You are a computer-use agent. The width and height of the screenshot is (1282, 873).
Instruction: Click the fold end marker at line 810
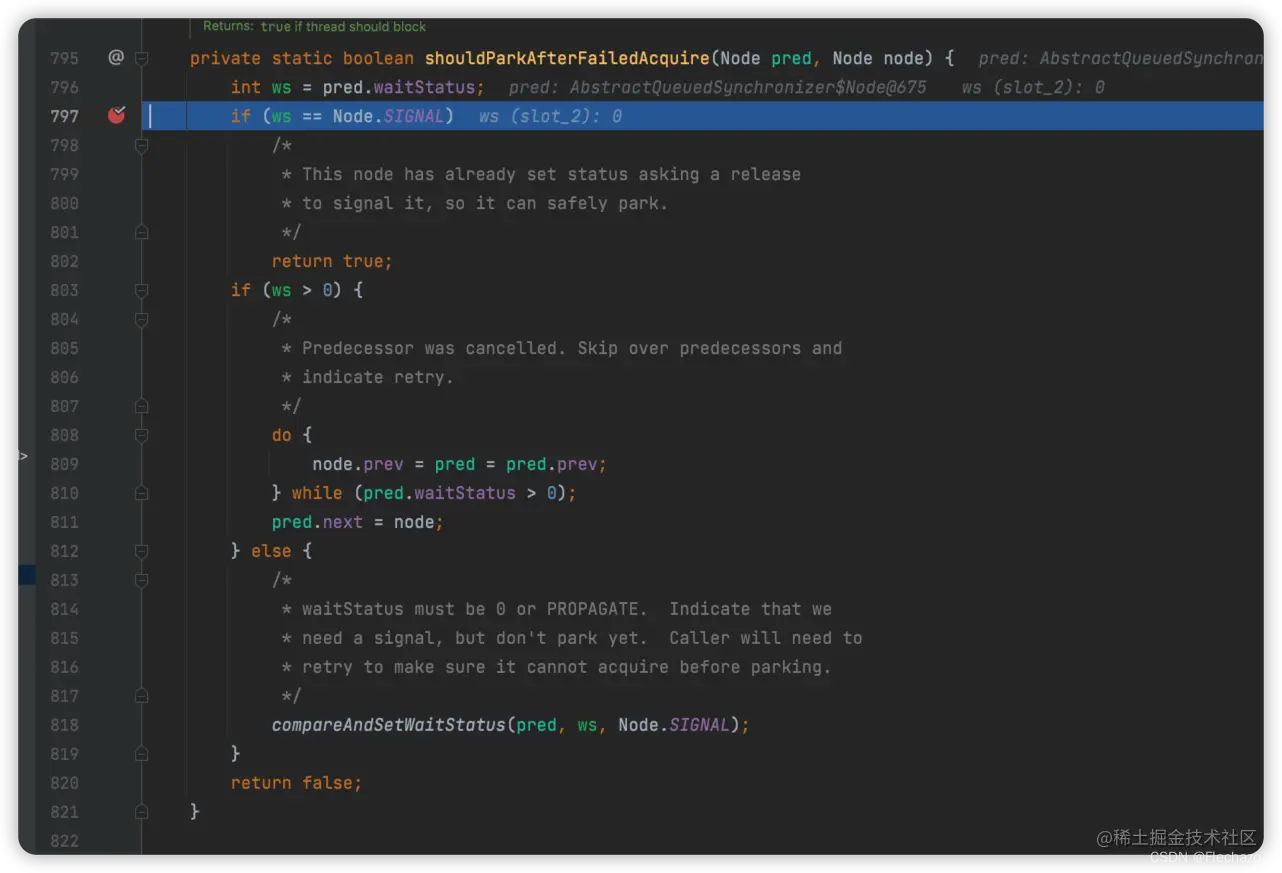[x=141, y=493]
